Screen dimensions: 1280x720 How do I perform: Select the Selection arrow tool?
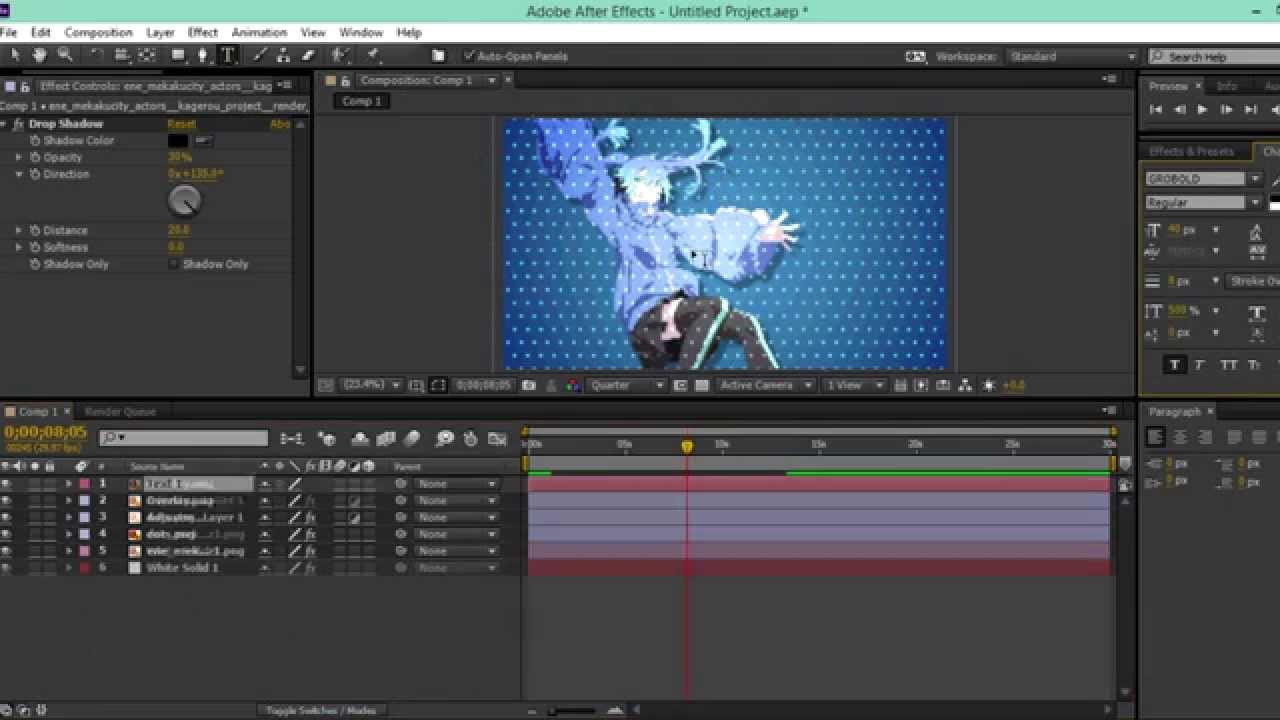point(14,56)
